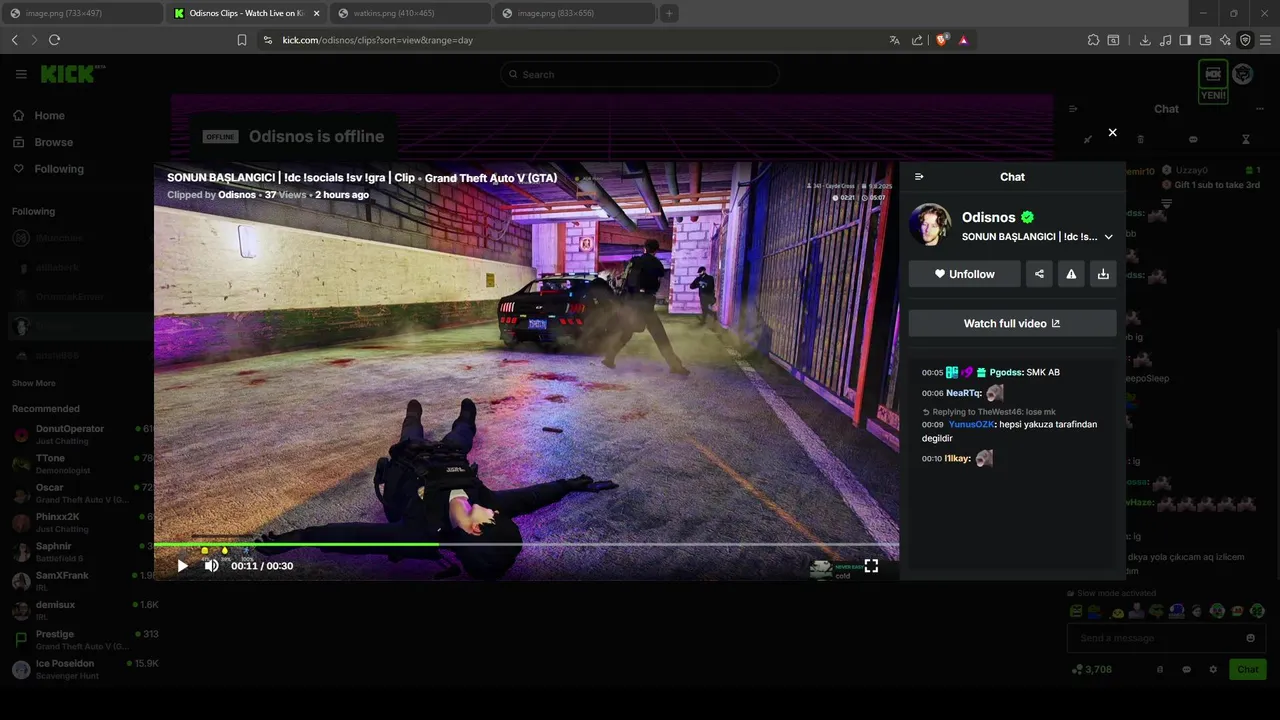1280x720 pixels.
Task: Open browser extensions puzzle icon
Action: (1093, 40)
